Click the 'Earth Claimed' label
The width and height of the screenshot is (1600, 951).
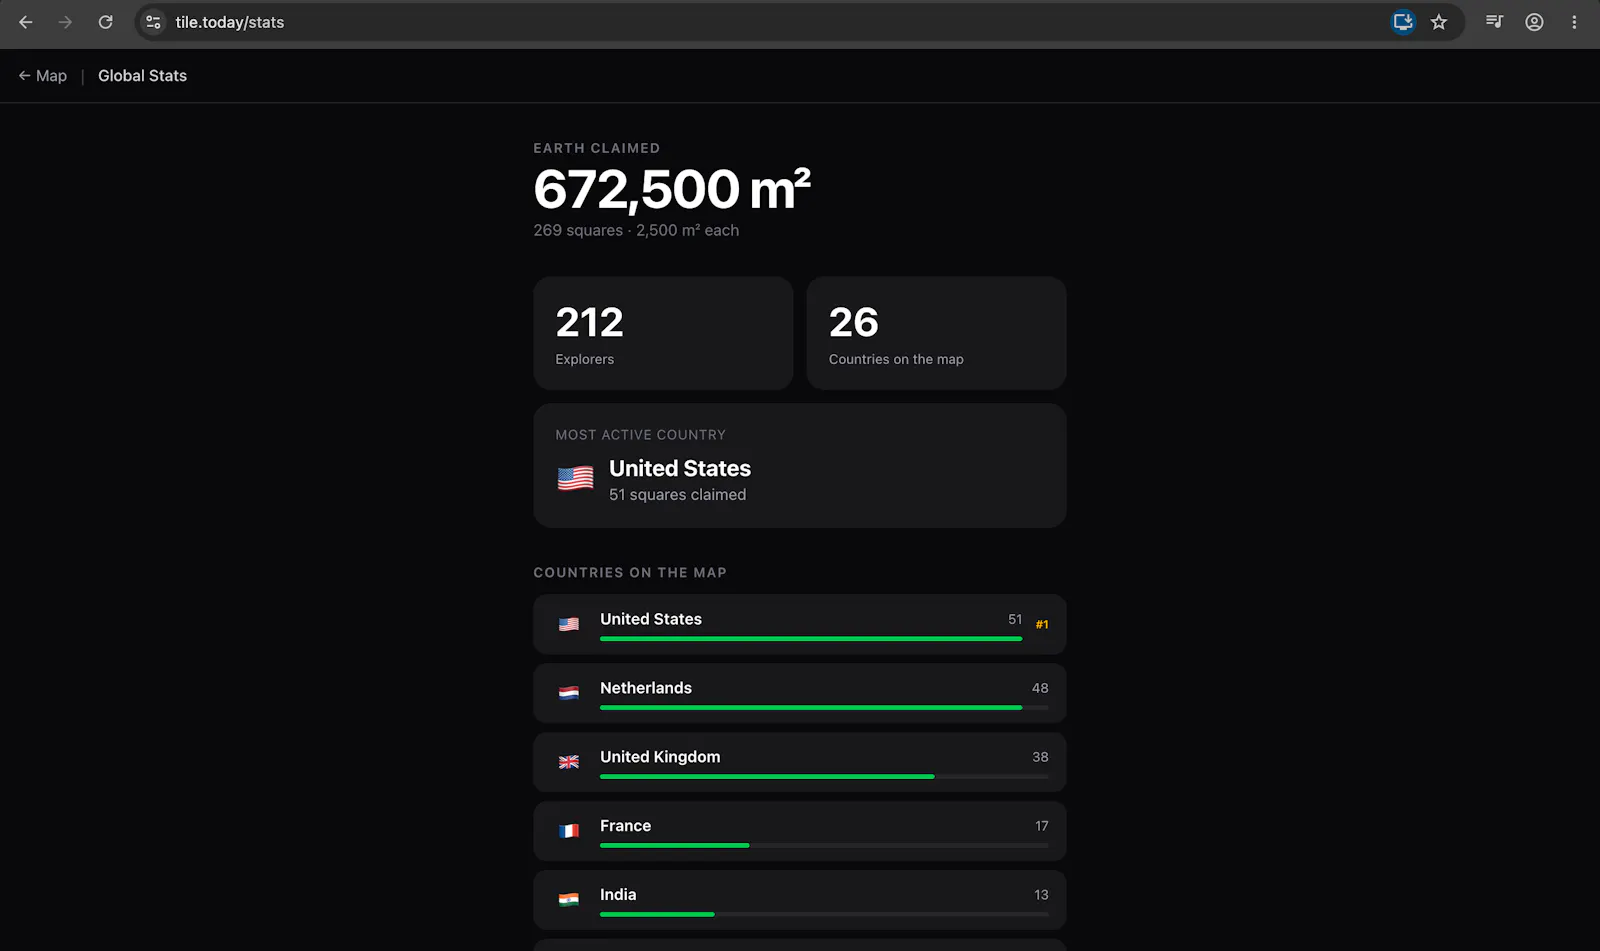(x=596, y=148)
